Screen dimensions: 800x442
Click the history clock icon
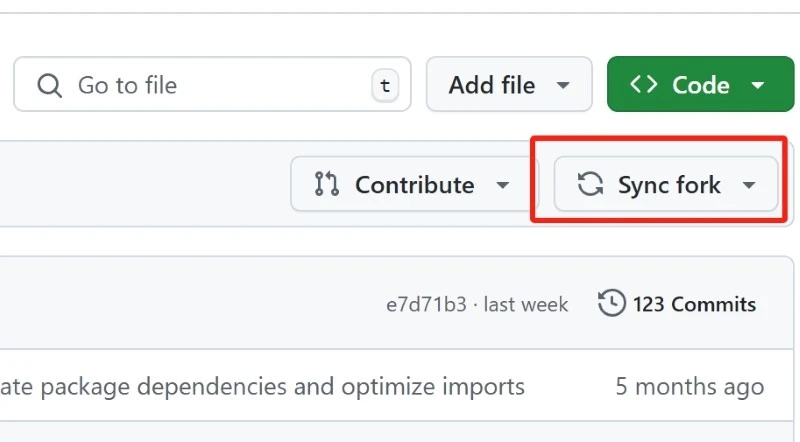[x=611, y=303]
